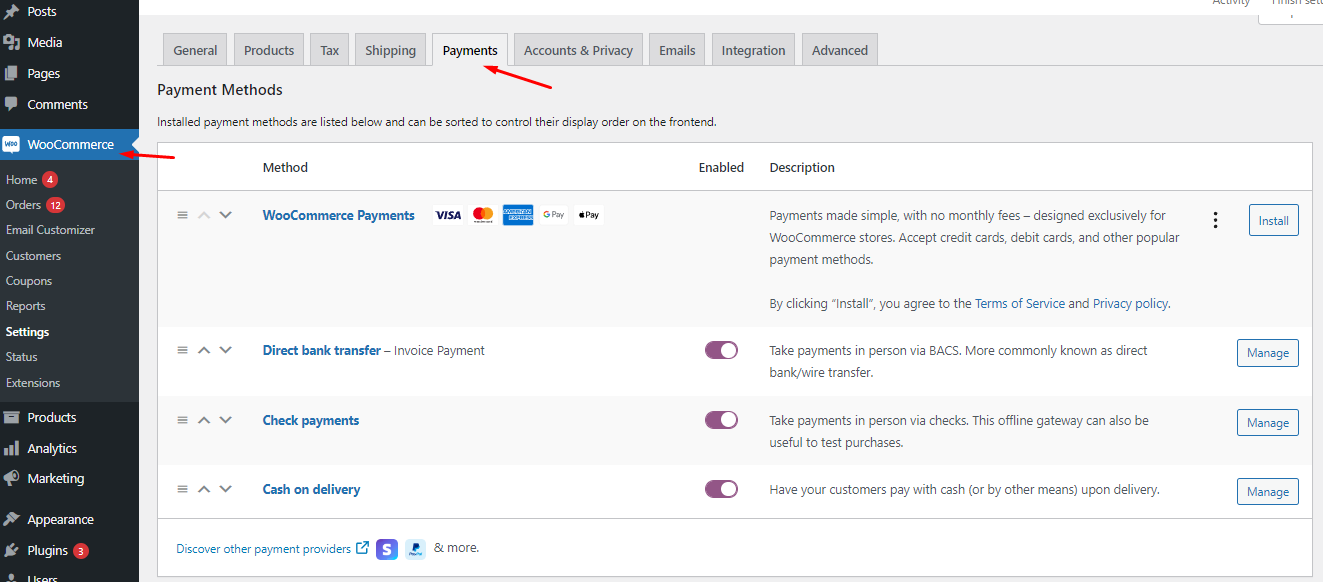Open the Posts menu pin icon
Image resolution: width=1323 pixels, height=582 pixels.
click(x=11, y=12)
